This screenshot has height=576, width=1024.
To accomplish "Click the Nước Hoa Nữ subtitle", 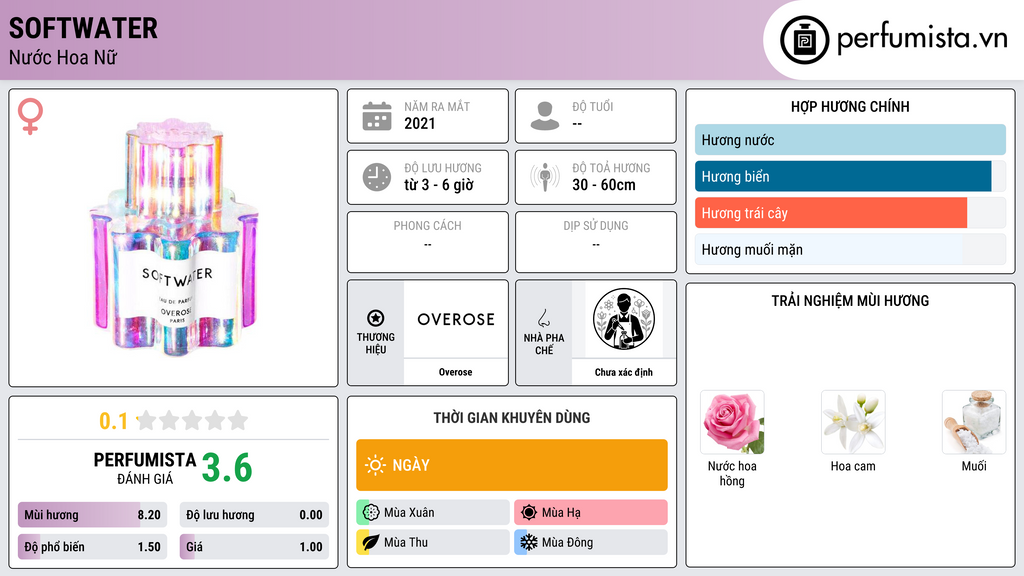I will (63, 58).
